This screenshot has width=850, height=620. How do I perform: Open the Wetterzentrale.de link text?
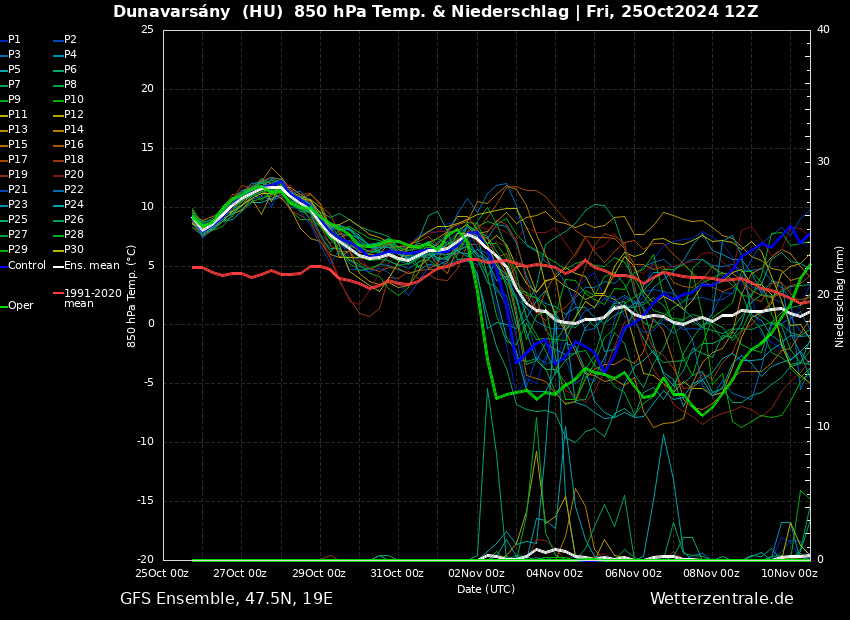click(721, 599)
